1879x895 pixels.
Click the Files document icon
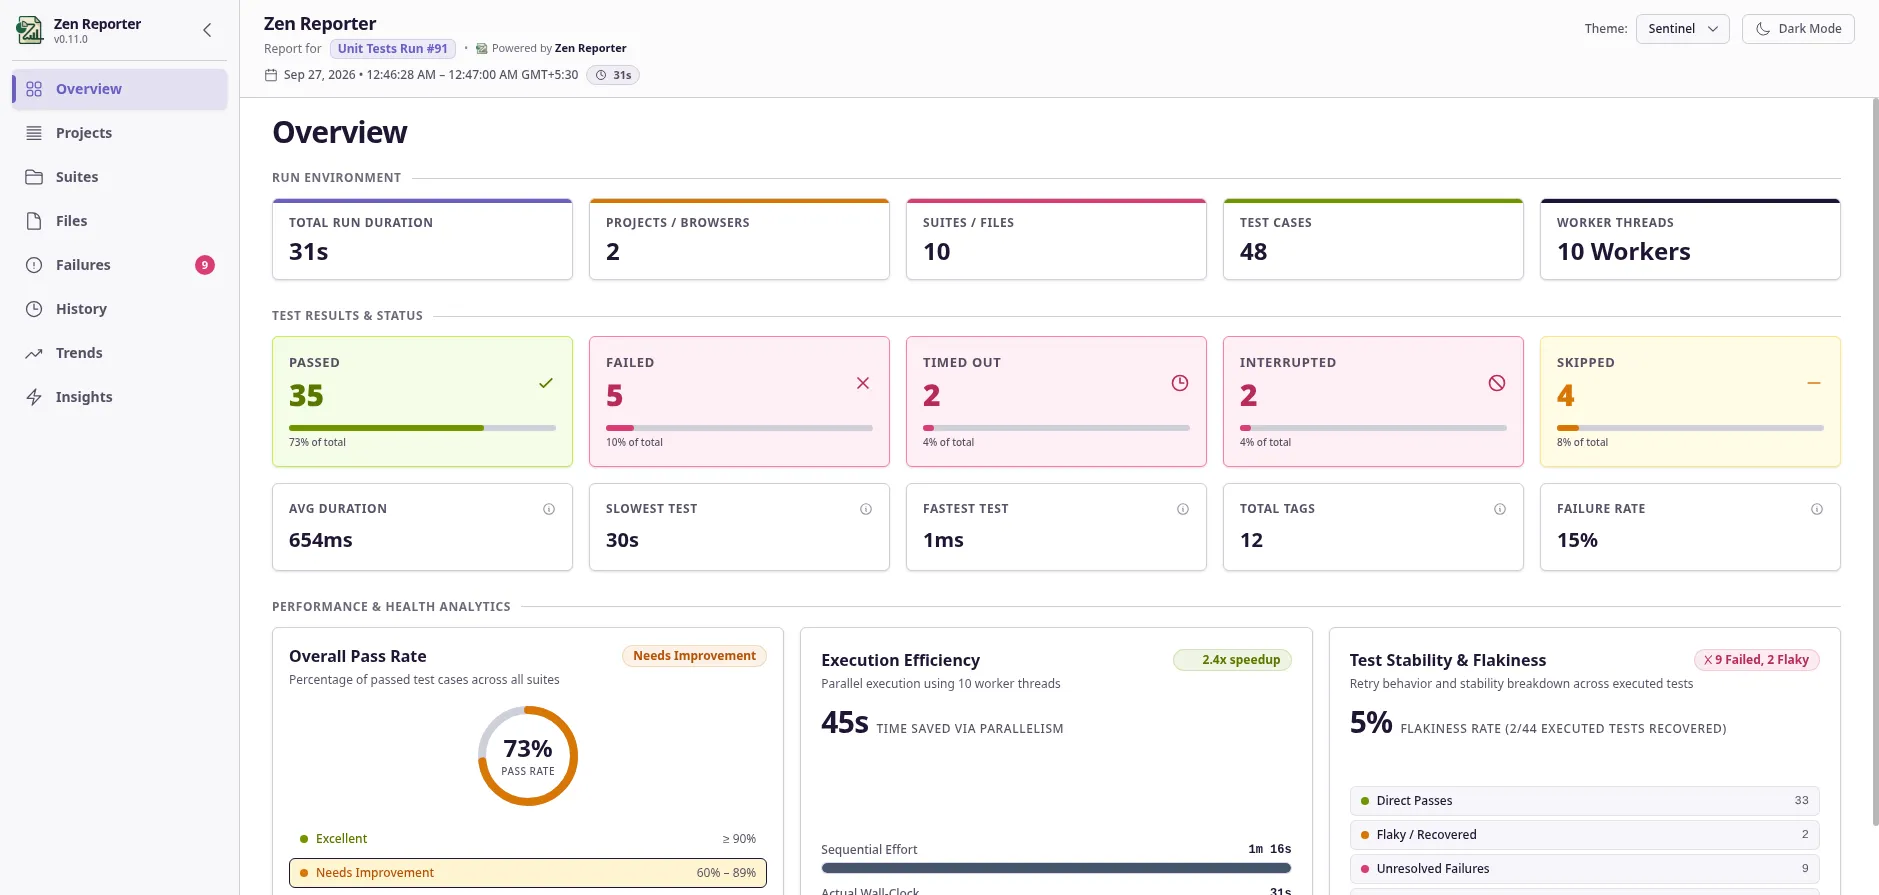(34, 221)
